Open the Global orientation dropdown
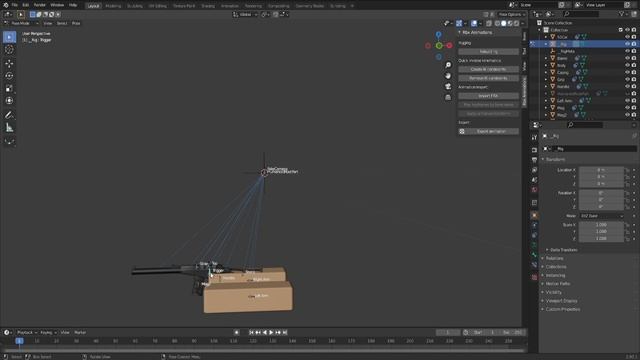Screen dimensions: 640x360 click(245, 14)
